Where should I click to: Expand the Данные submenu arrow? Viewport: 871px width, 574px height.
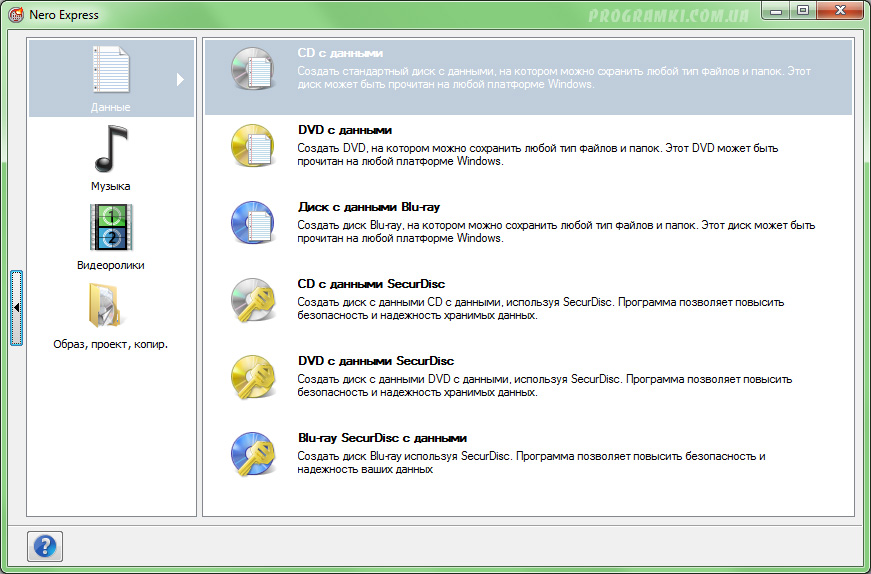[x=180, y=79]
